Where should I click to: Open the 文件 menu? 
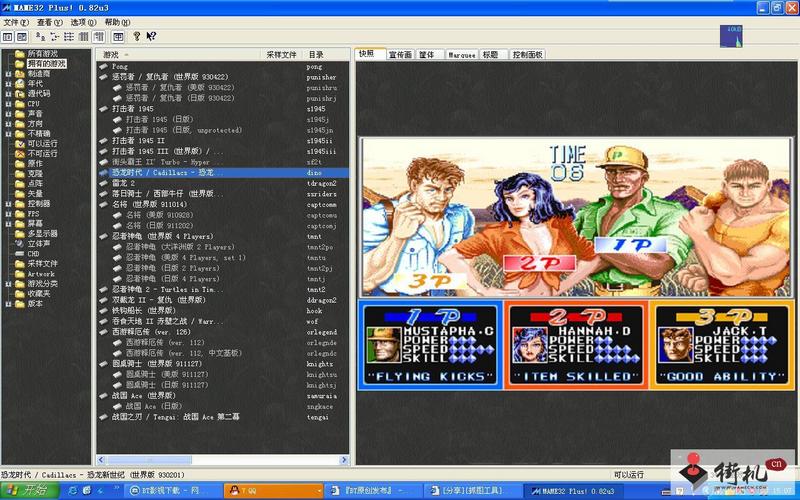(x=12, y=22)
